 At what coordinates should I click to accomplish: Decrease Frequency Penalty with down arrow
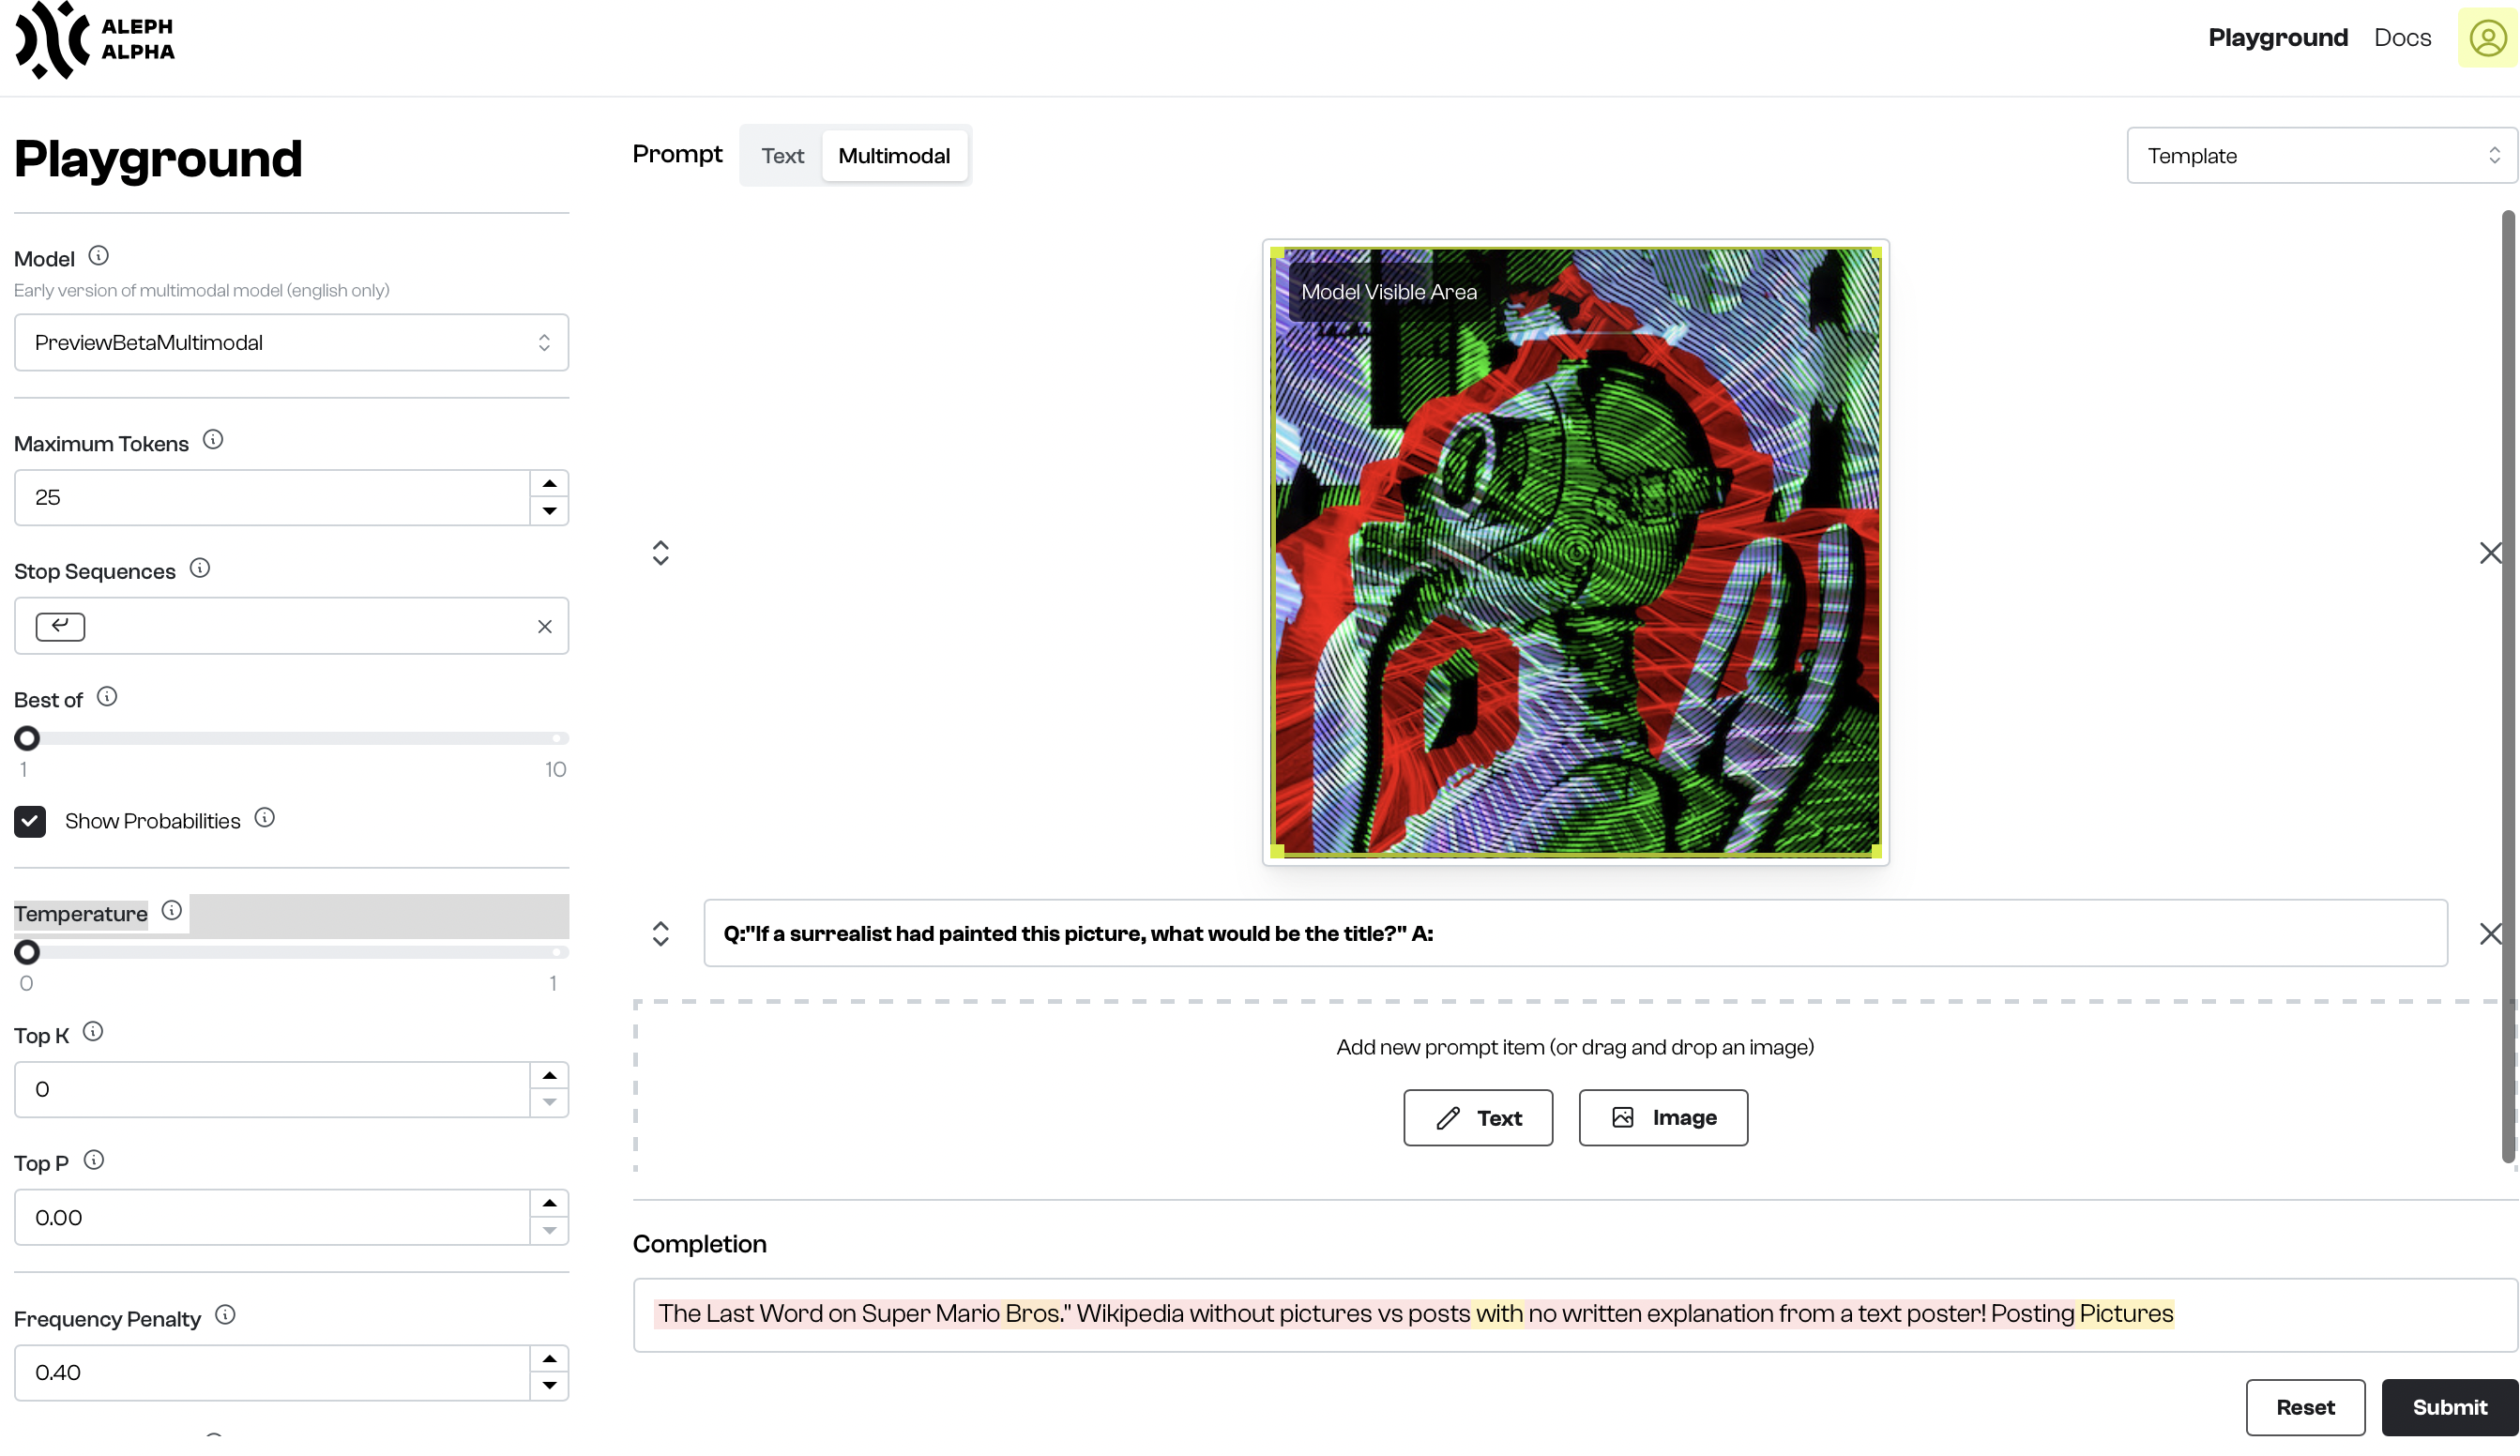[x=549, y=1385]
